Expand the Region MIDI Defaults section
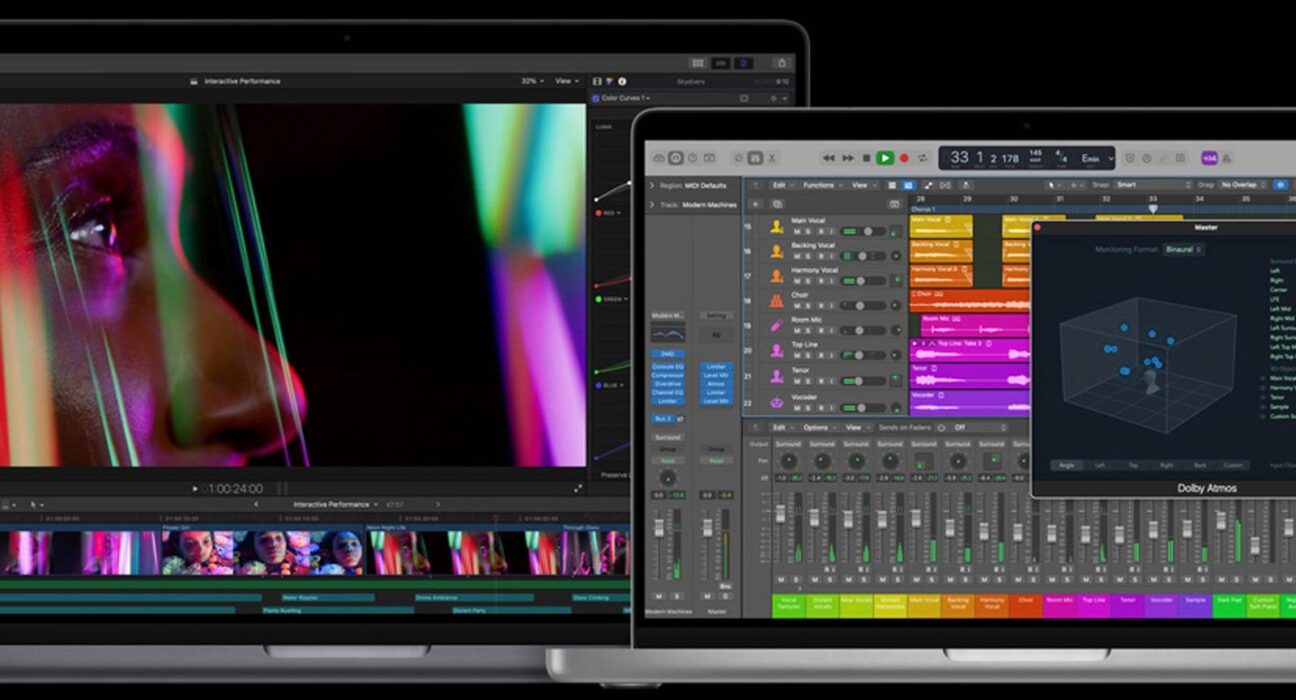The image size is (1296, 700). click(x=652, y=185)
